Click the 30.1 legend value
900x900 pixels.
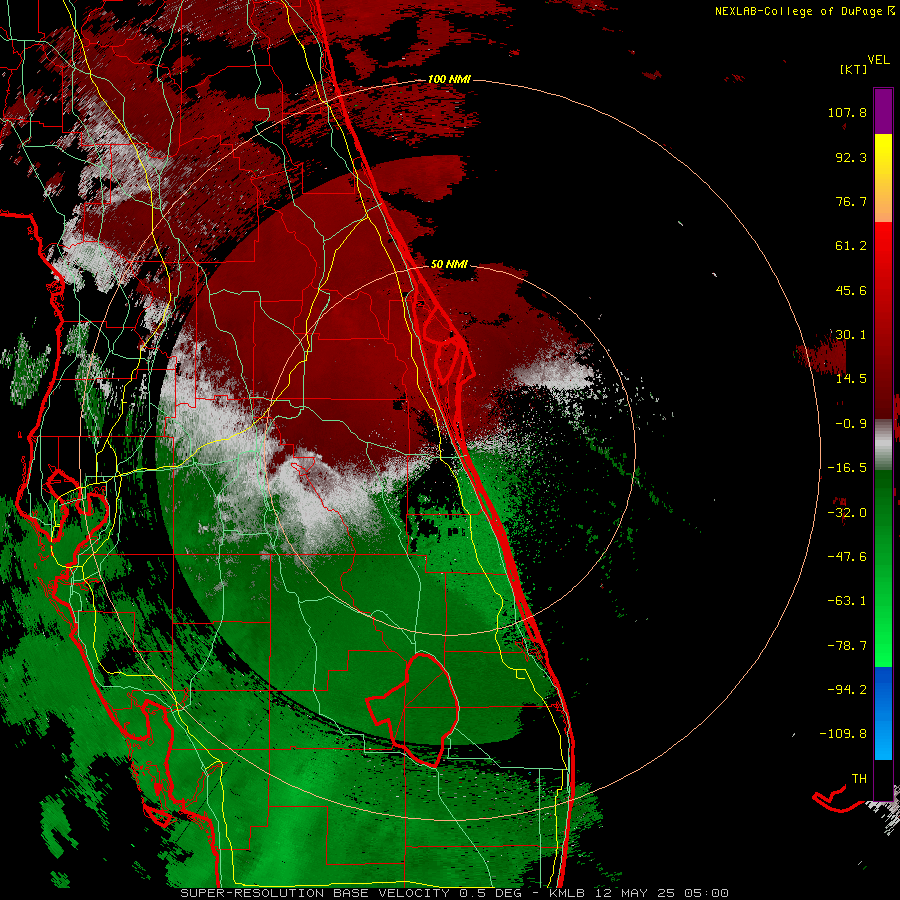[x=851, y=335]
